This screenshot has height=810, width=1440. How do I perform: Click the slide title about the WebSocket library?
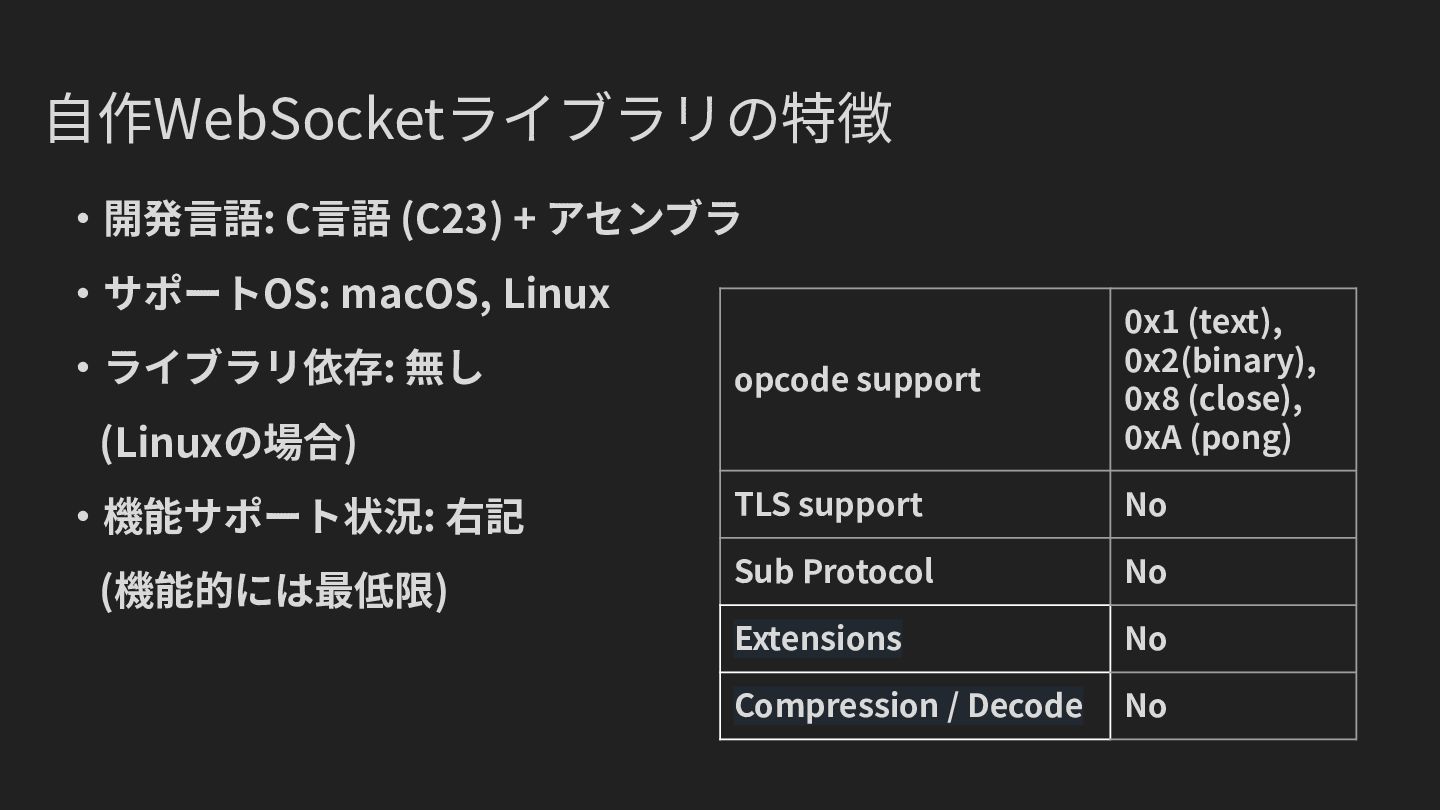click(x=468, y=120)
